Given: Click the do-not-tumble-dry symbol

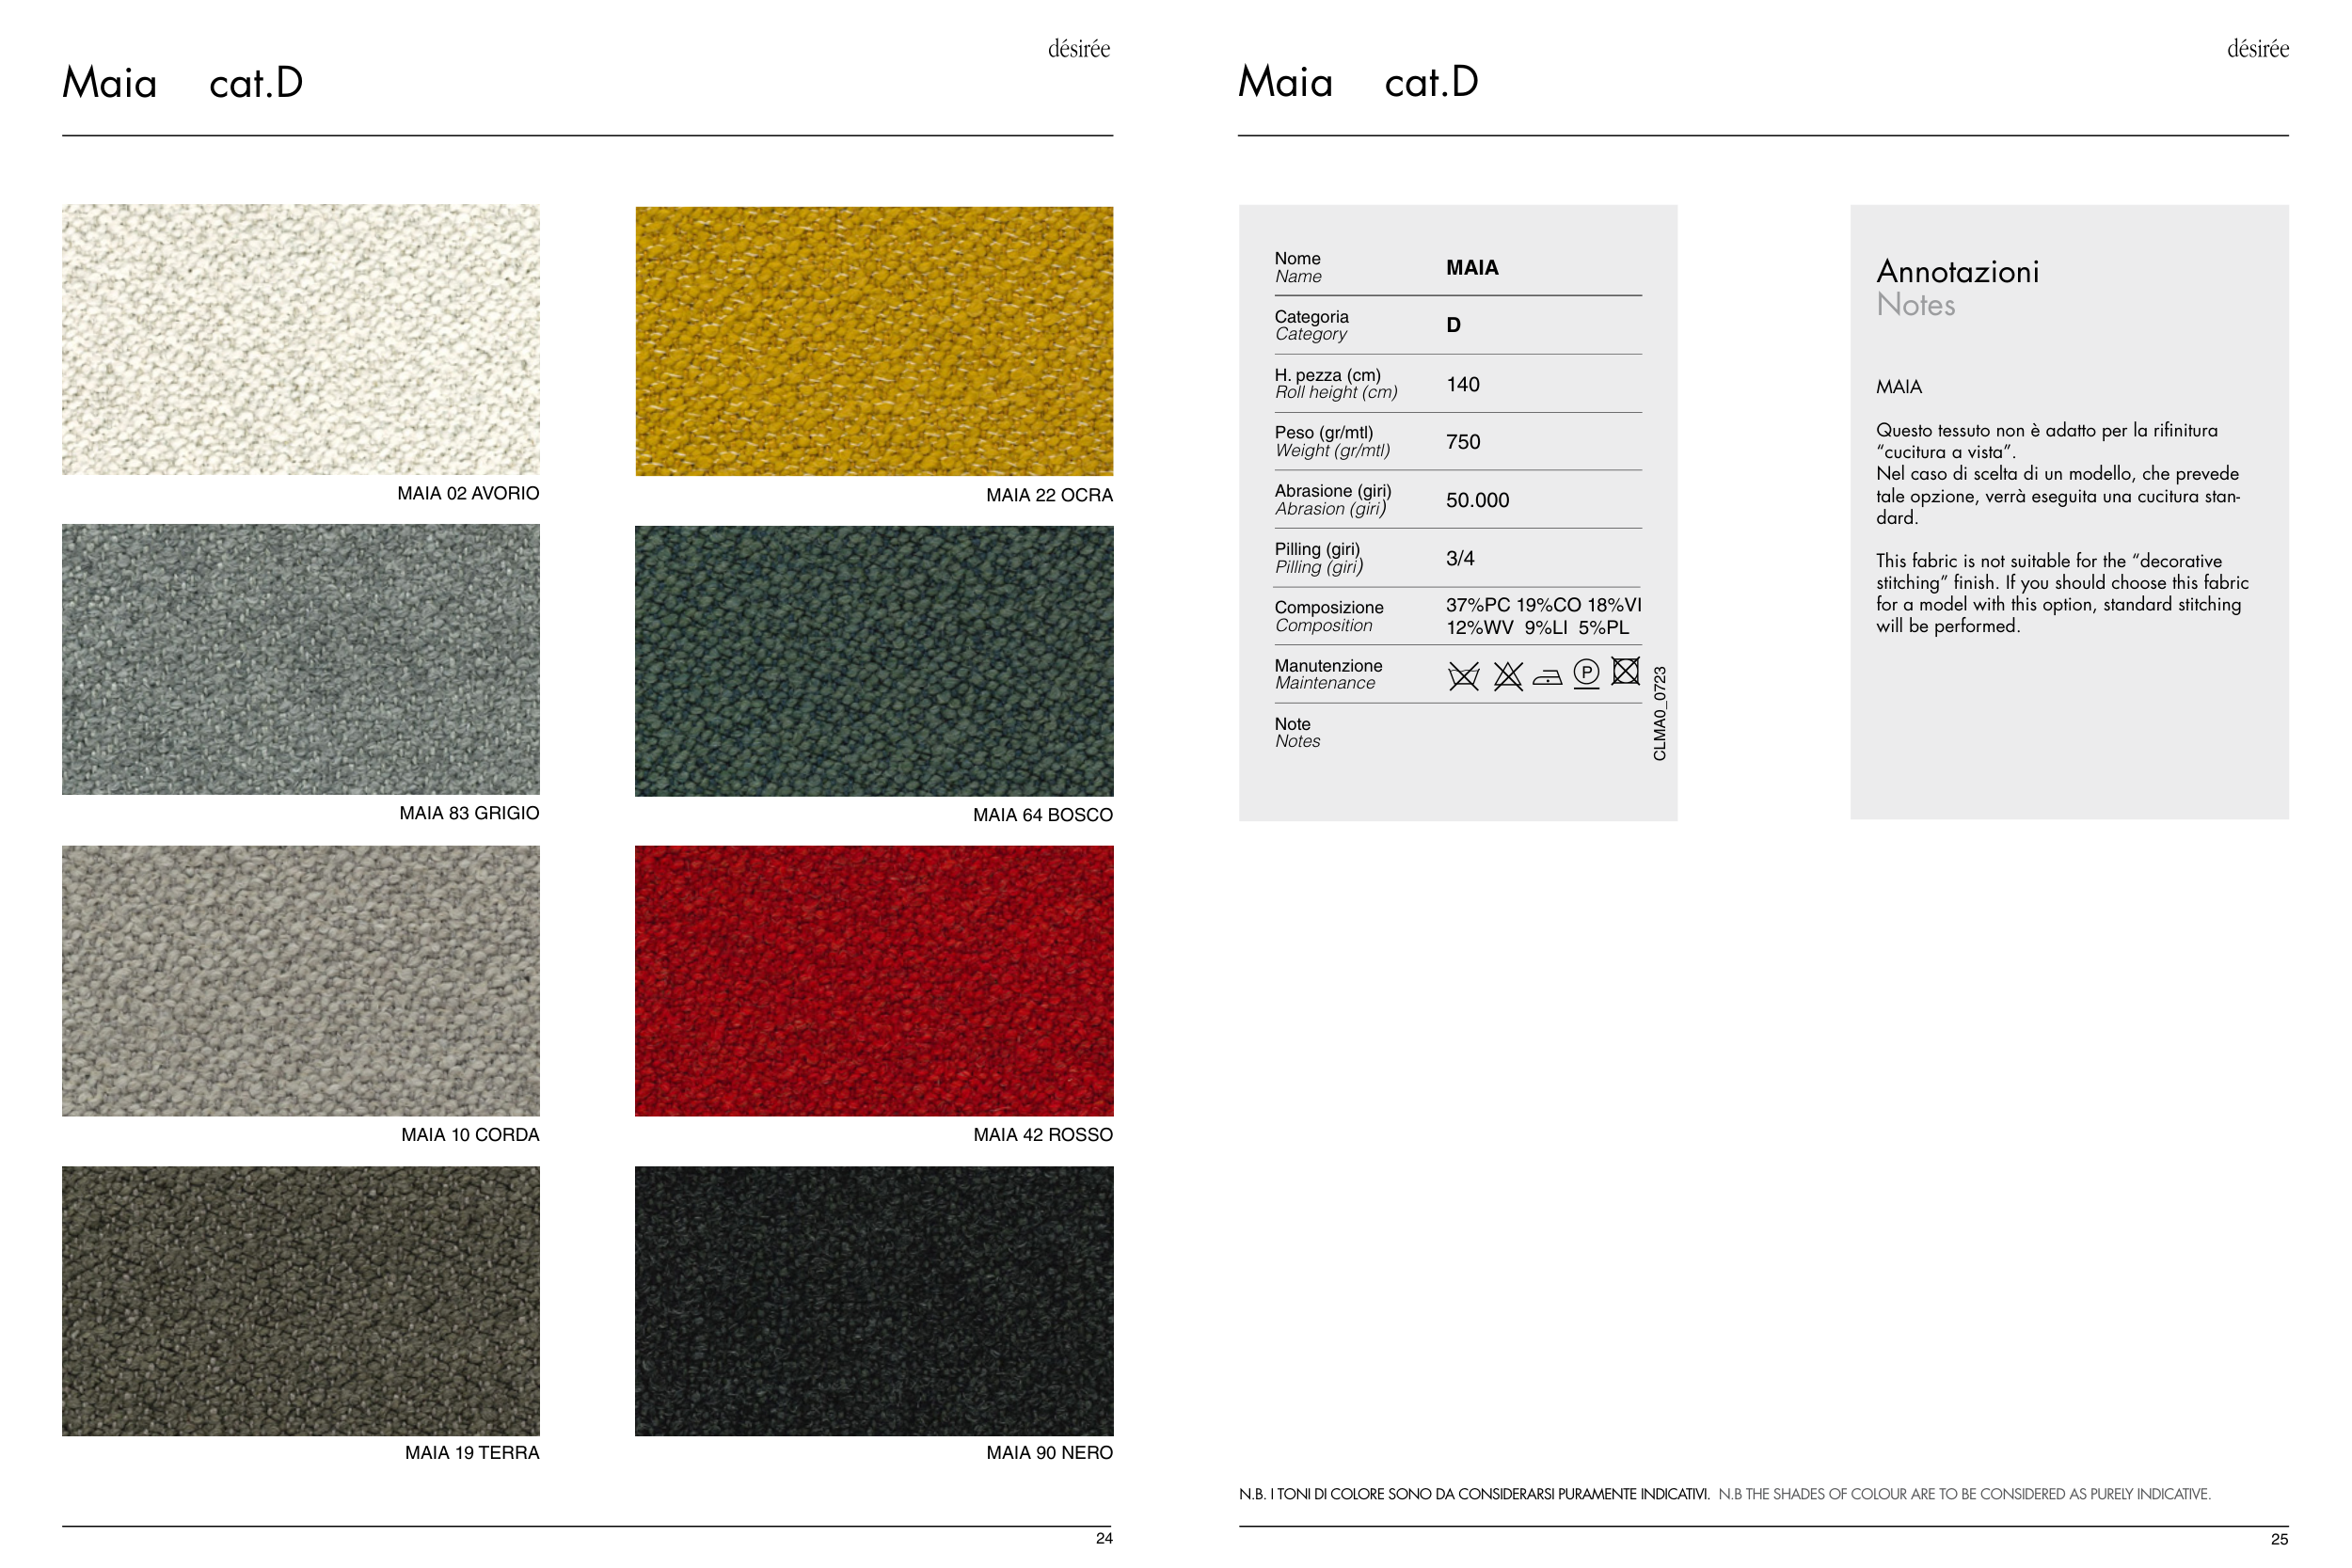Looking at the screenshot, I should point(1625,671).
